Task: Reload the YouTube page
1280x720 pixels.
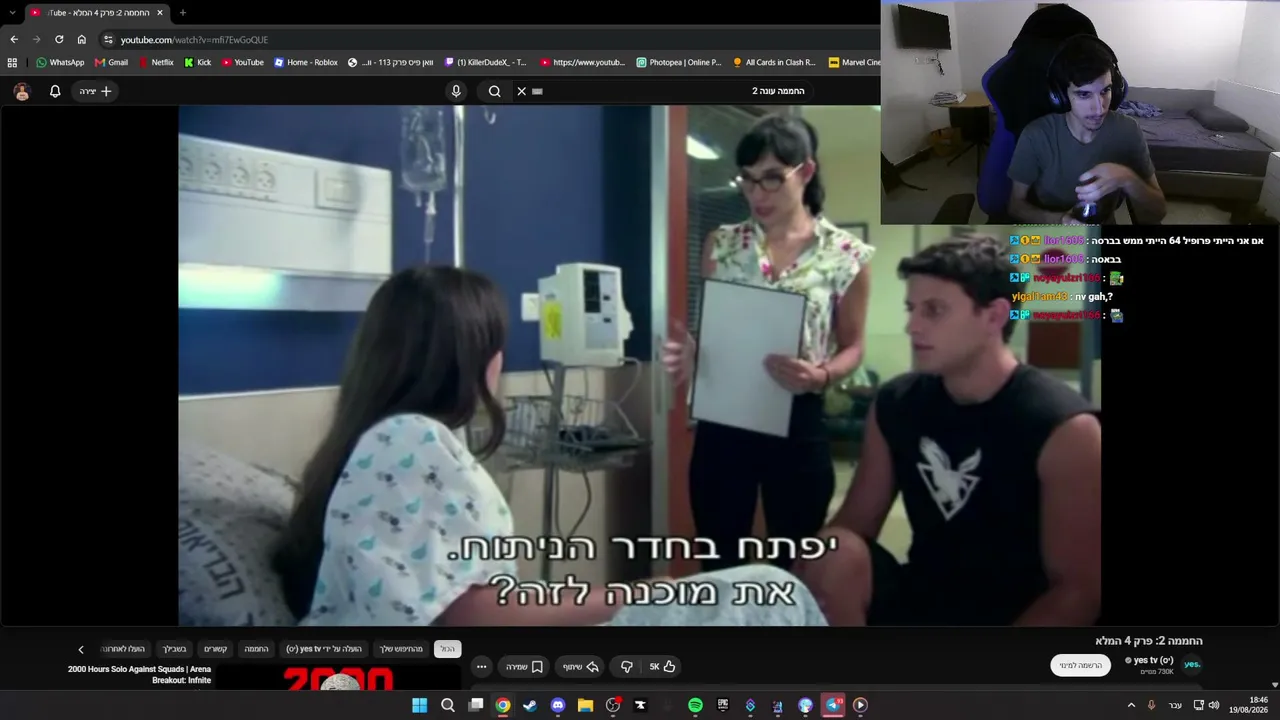Action: tap(59, 39)
